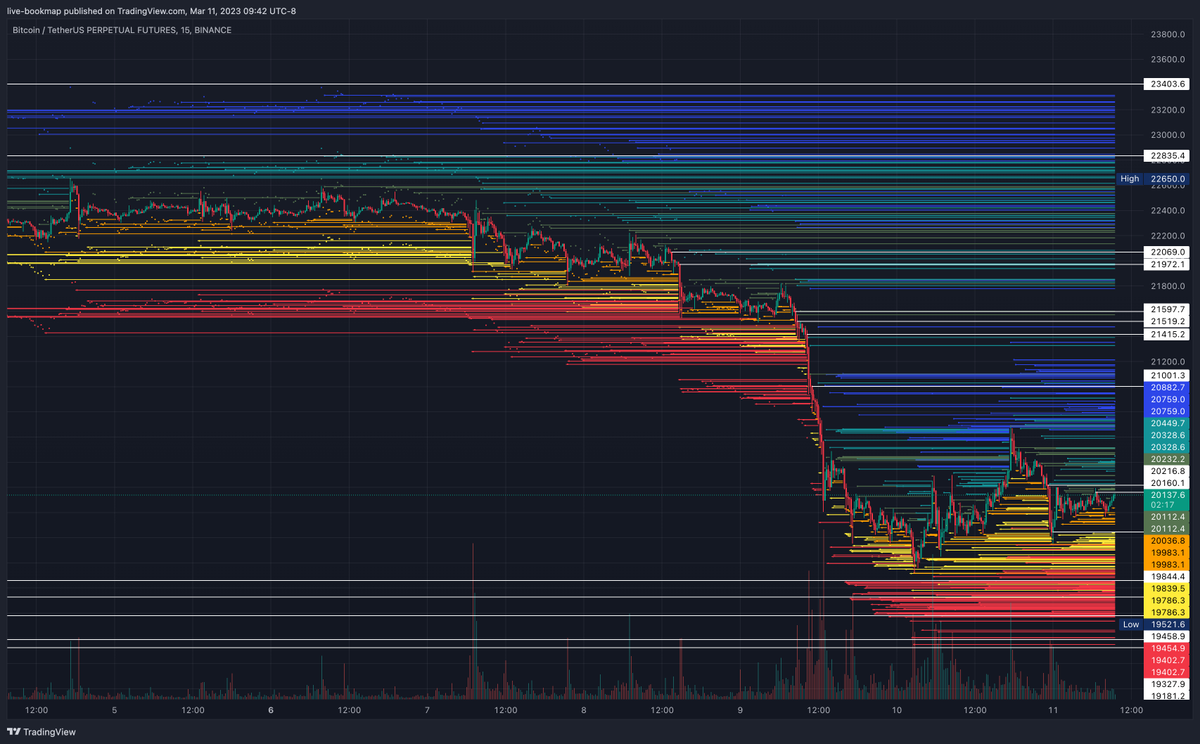
Task: Click the 21800.0 price axis tick
Action: click(1167, 286)
